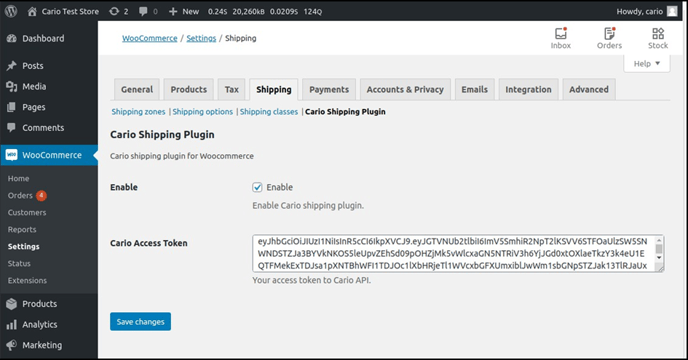Screen dimensions: 688x360
Task: Go to the Settings breadcrumb link
Action: click(x=201, y=38)
